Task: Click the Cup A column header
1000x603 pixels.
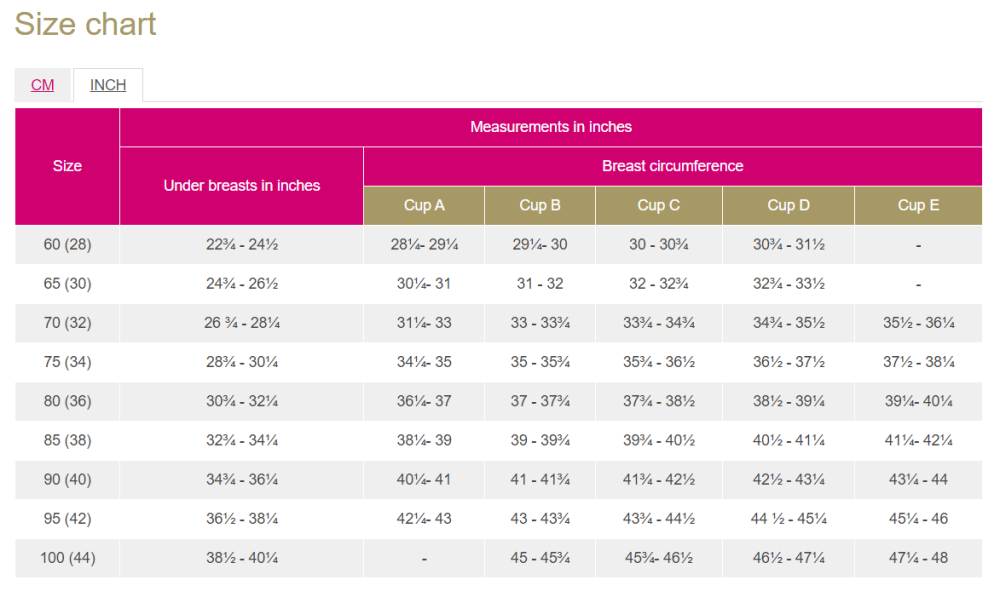Action: click(x=424, y=205)
